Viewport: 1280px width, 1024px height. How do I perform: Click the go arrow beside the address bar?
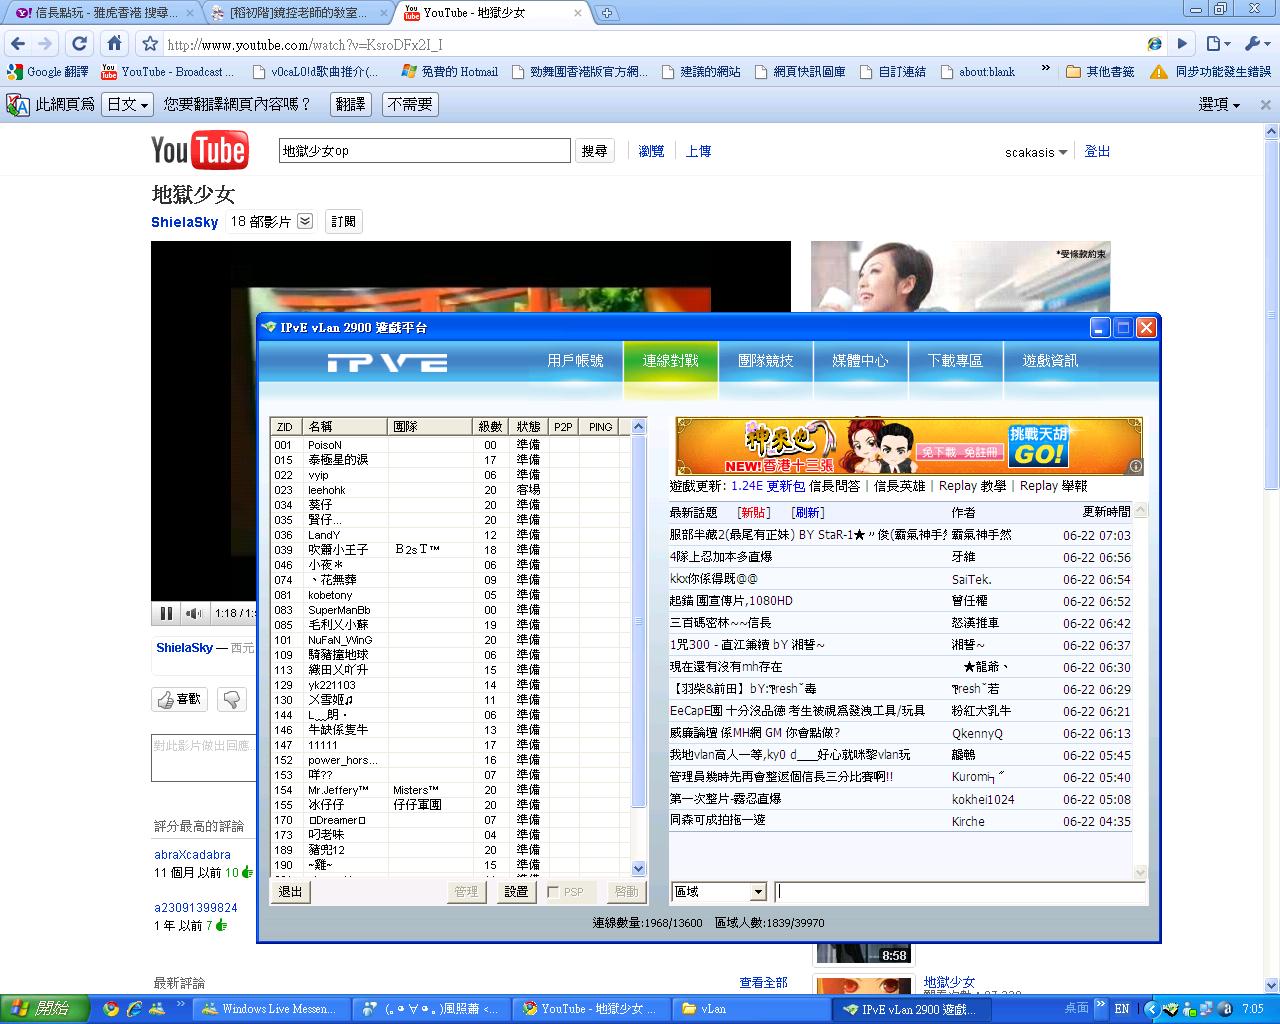1182,44
